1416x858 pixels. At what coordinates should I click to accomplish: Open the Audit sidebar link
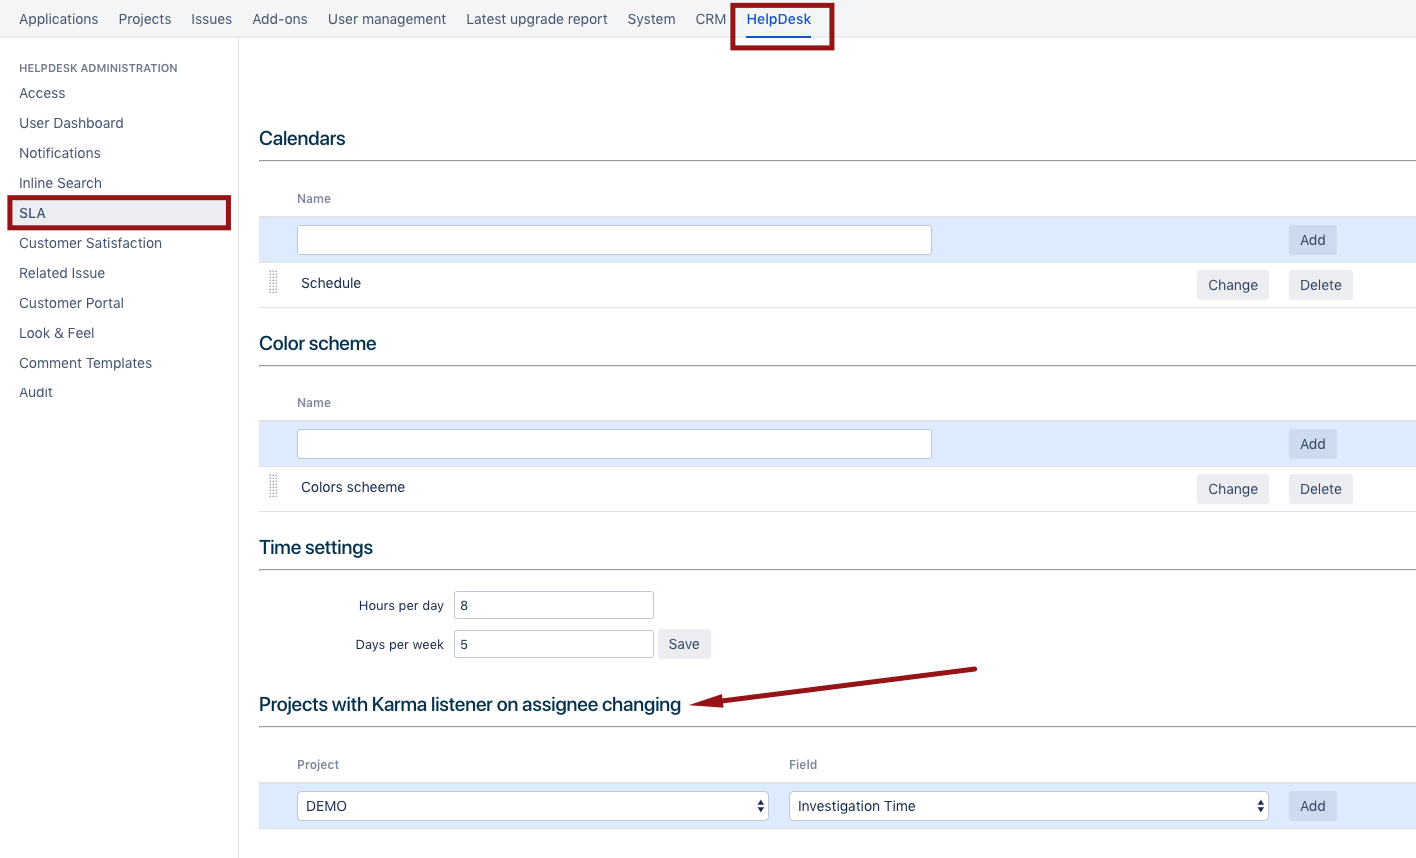tap(36, 392)
